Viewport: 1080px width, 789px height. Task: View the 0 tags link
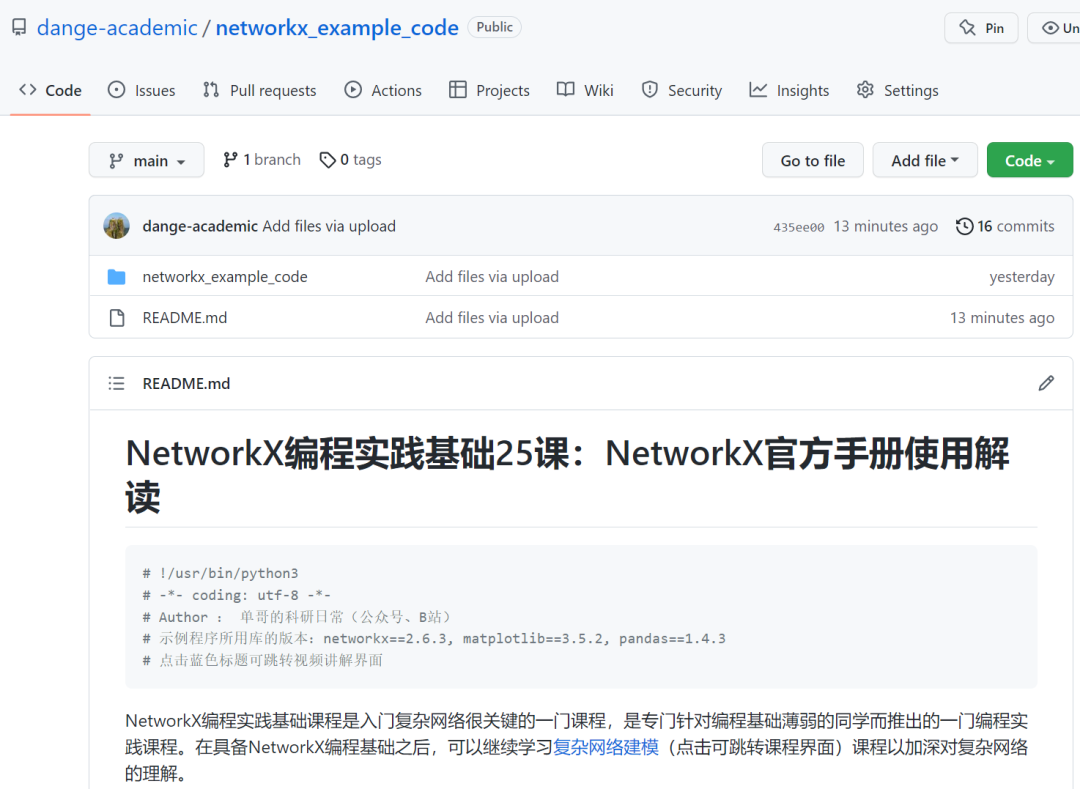[x=351, y=160]
